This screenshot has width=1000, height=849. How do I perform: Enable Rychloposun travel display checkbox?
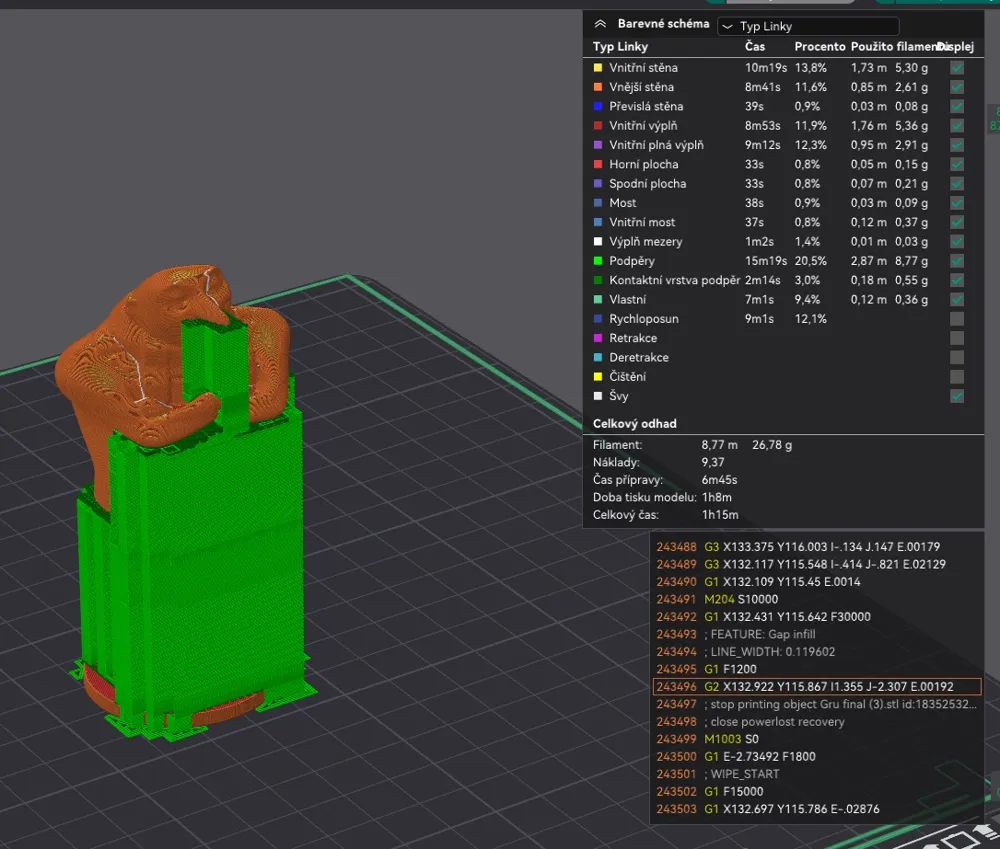[x=957, y=319]
